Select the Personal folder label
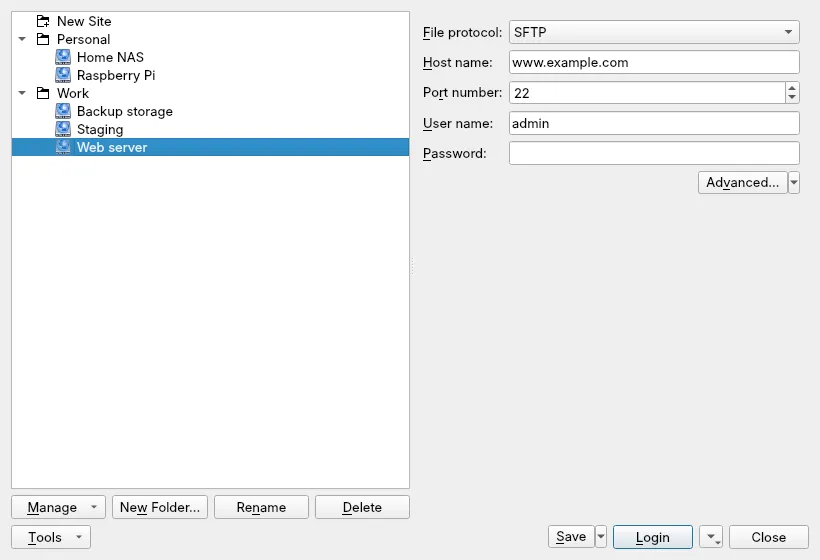The width and height of the screenshot is (820, 560). click(84, 39)
